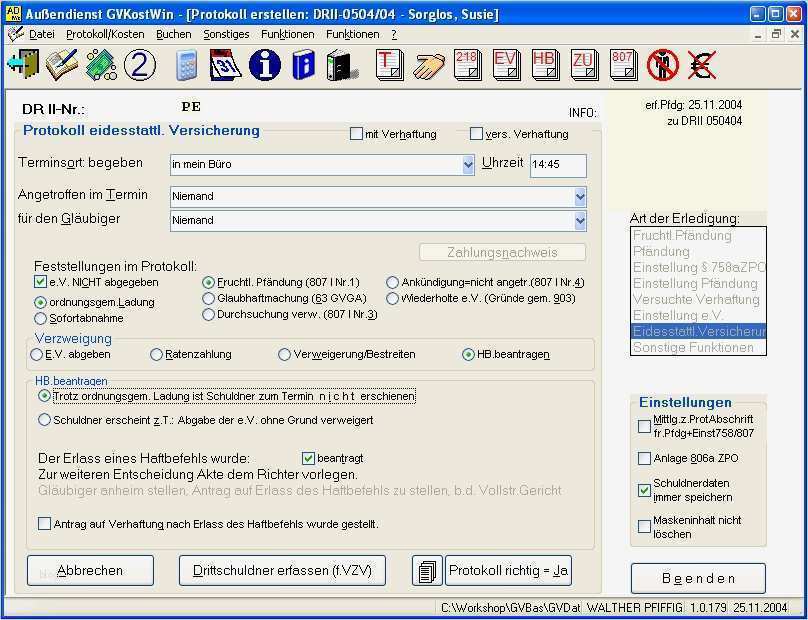This screenshot has height=620, width=808.
Task: Enable the 'mit Verhaftung' checkbox
Action: pos(356,134)
